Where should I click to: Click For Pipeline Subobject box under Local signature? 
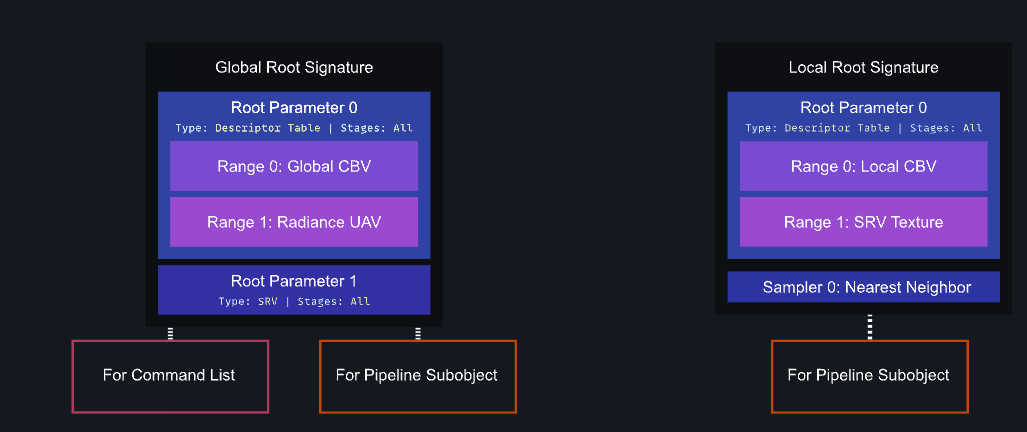(x=870, y=376)
